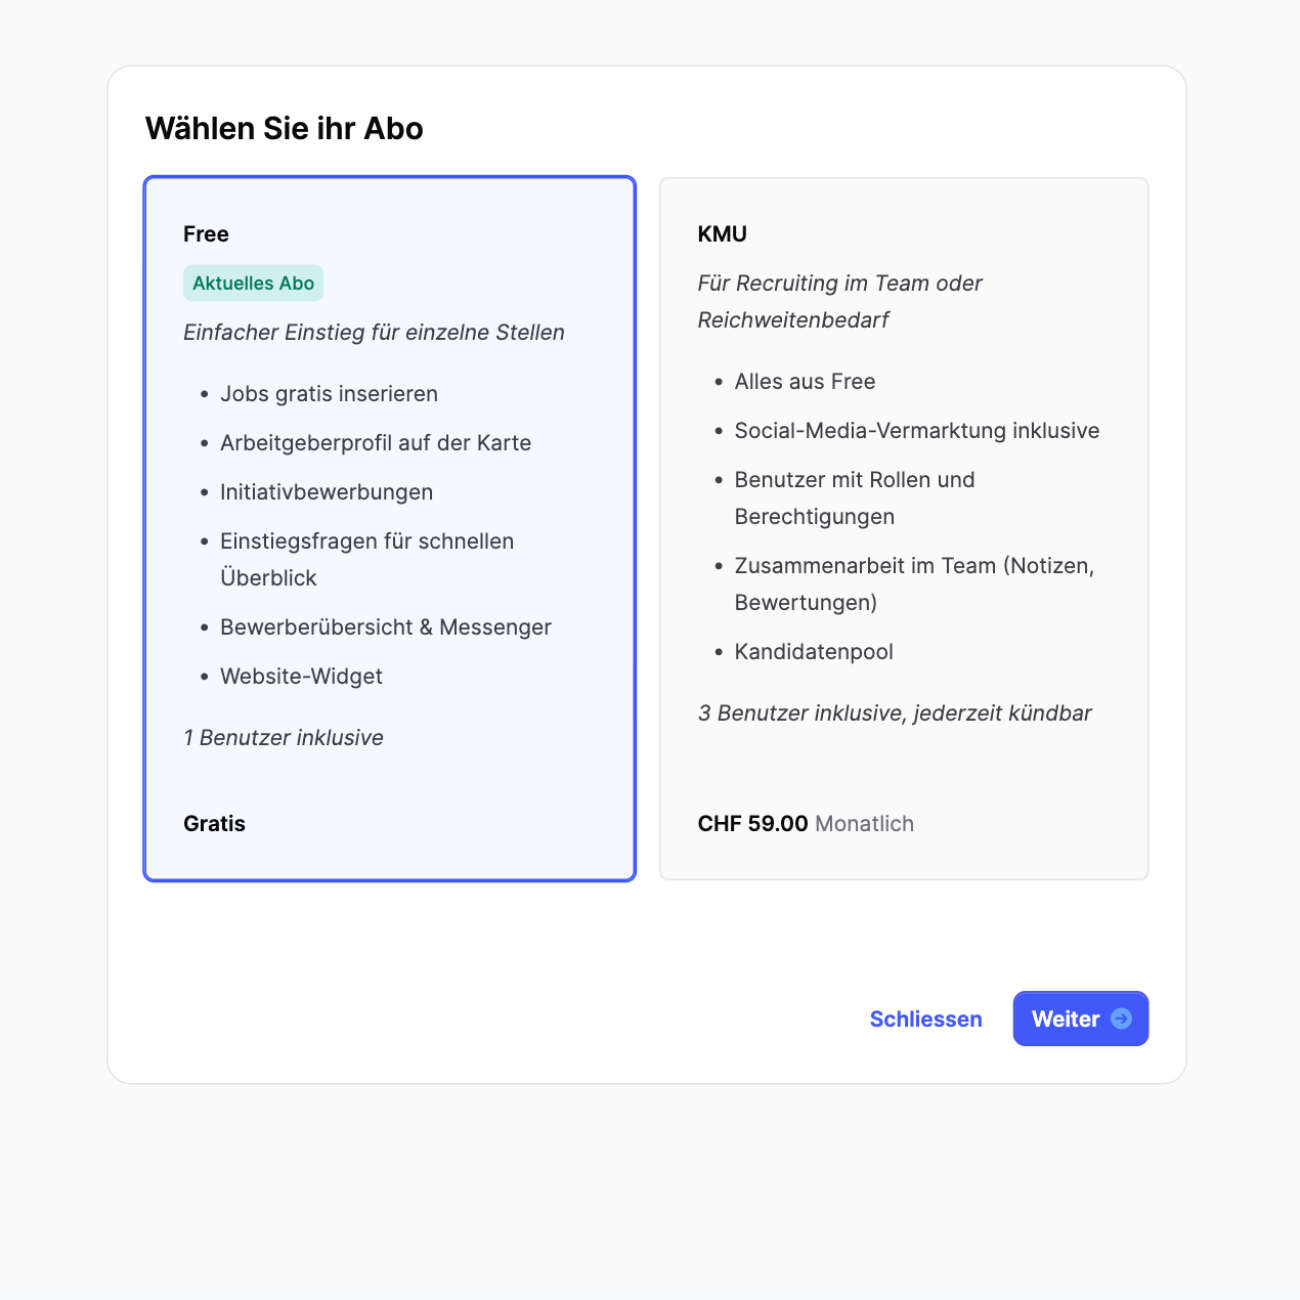The width and height of the screenshot is (1300, 1300).
Task: Click the green Aktuelles Abo badge
Action: coord(253,283)
